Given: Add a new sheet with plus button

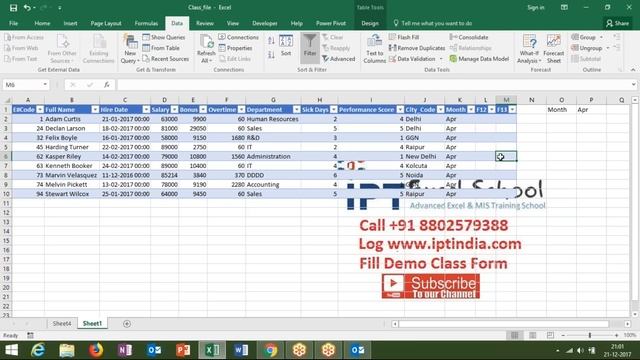Looking at the screenshot, I should pos(127,324).
